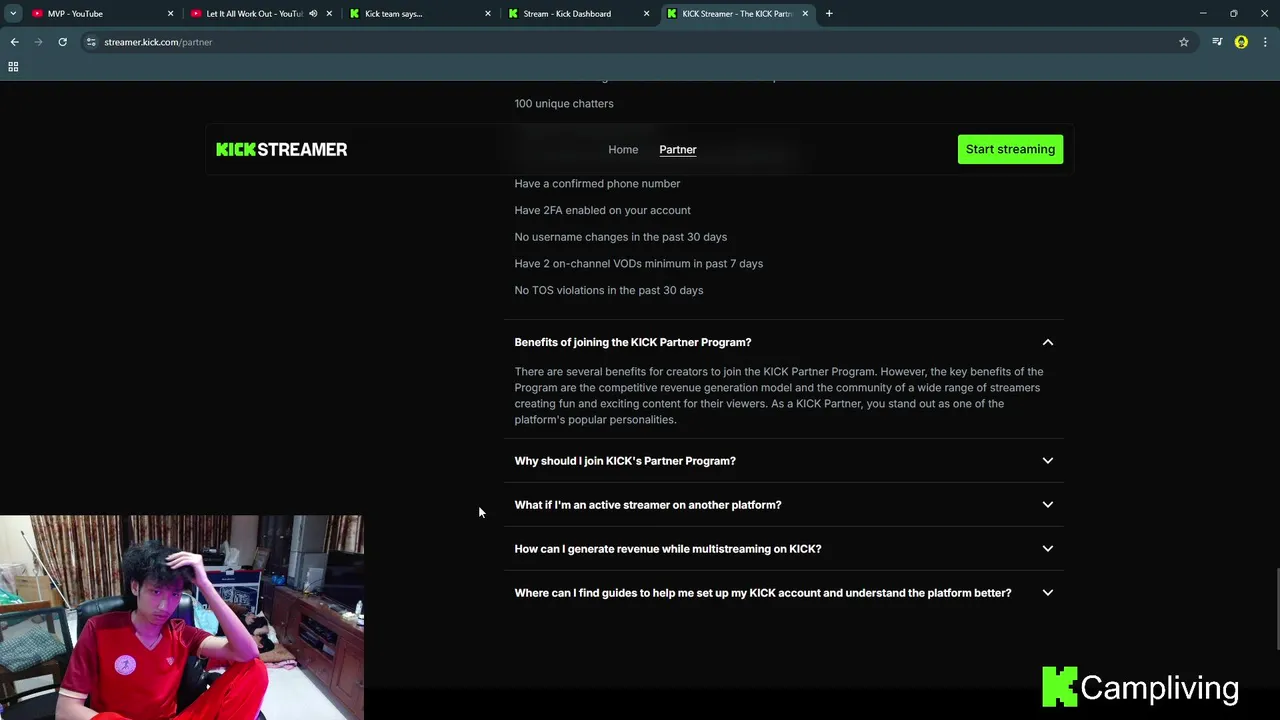The image size is (1280, 720).
Task: Reload the Kick partner page
Action: pos(62,42)
